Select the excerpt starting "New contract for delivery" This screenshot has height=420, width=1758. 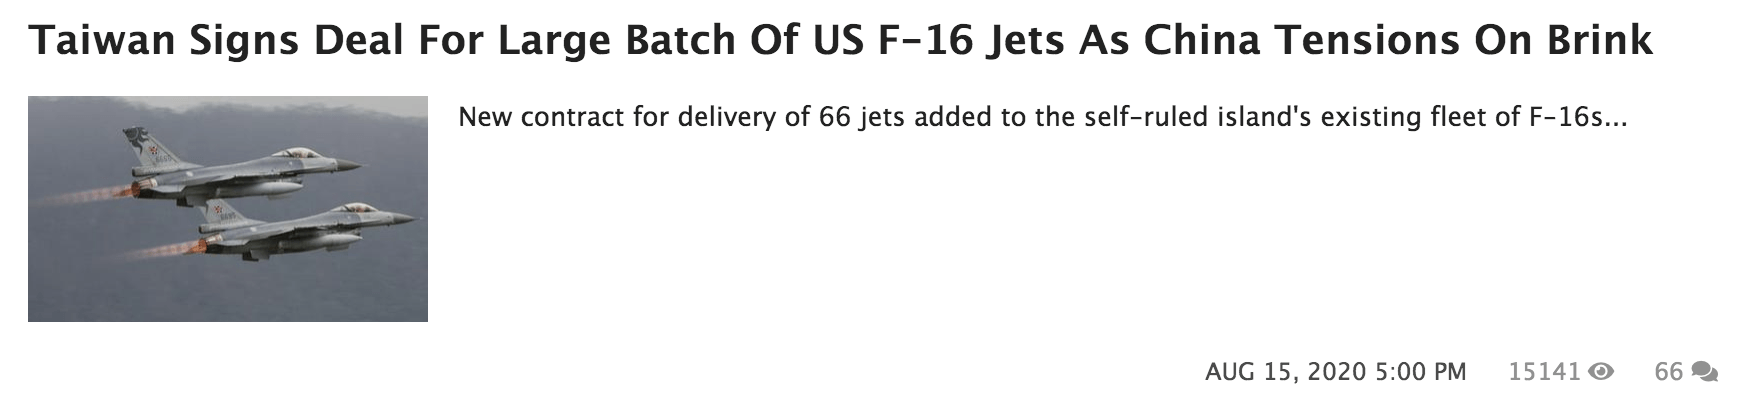[1042, 118]
